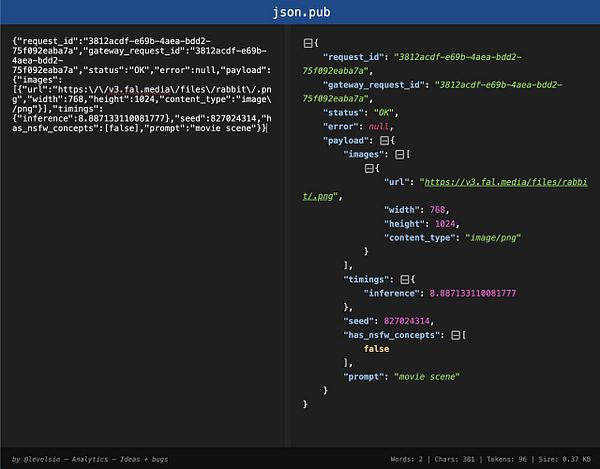The width and height of the screenshot is (600, 469).
Task: Click the false value under has_nsfw_concepts
Action: click(376, 349)
